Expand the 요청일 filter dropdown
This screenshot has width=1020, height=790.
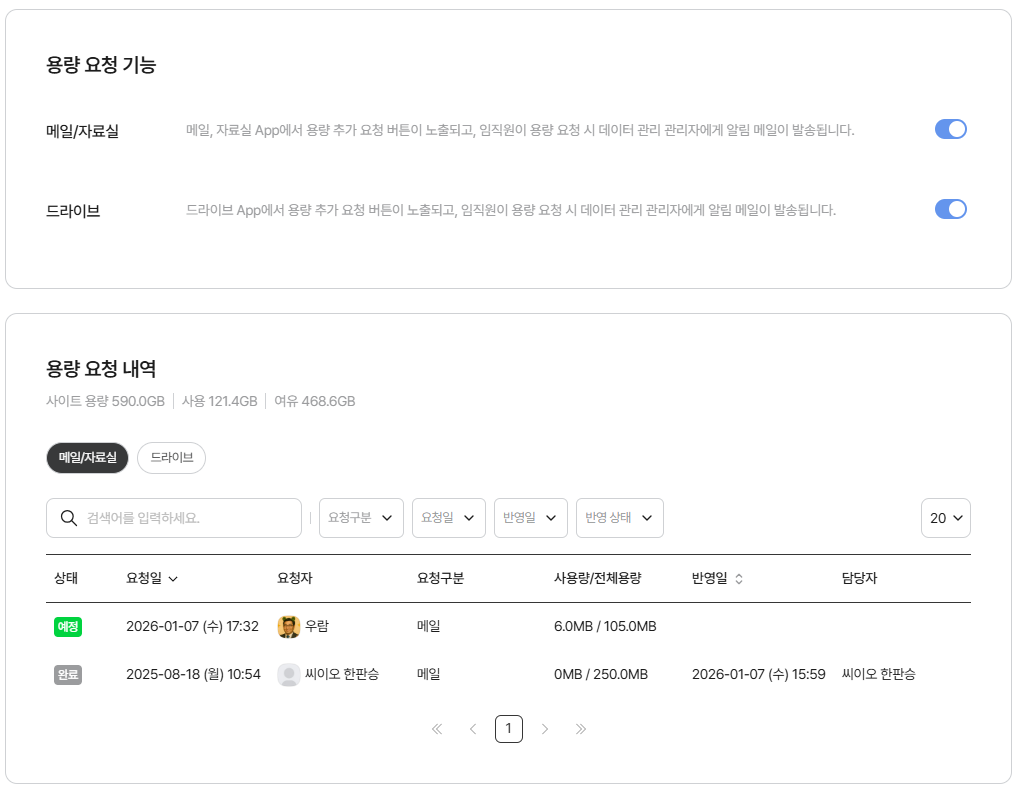point(448,518)
